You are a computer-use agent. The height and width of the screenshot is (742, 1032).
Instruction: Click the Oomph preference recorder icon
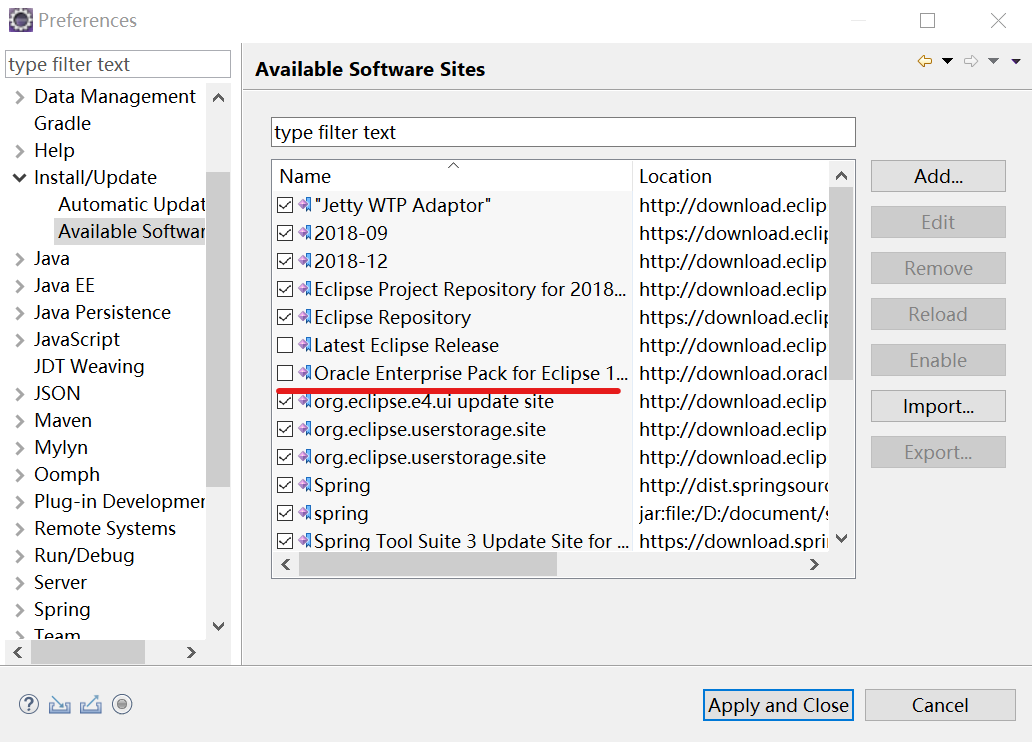[x=122, y=704]
